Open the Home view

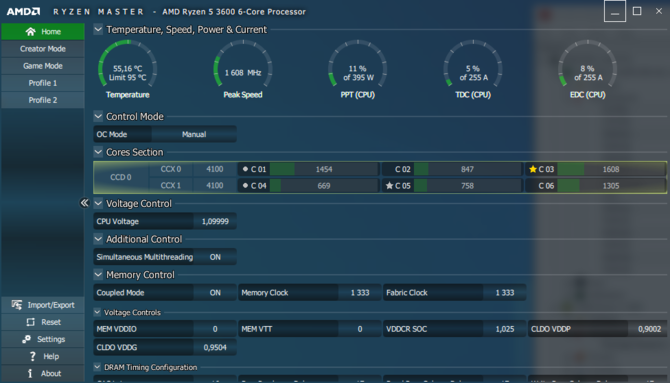tap(43, 32)
